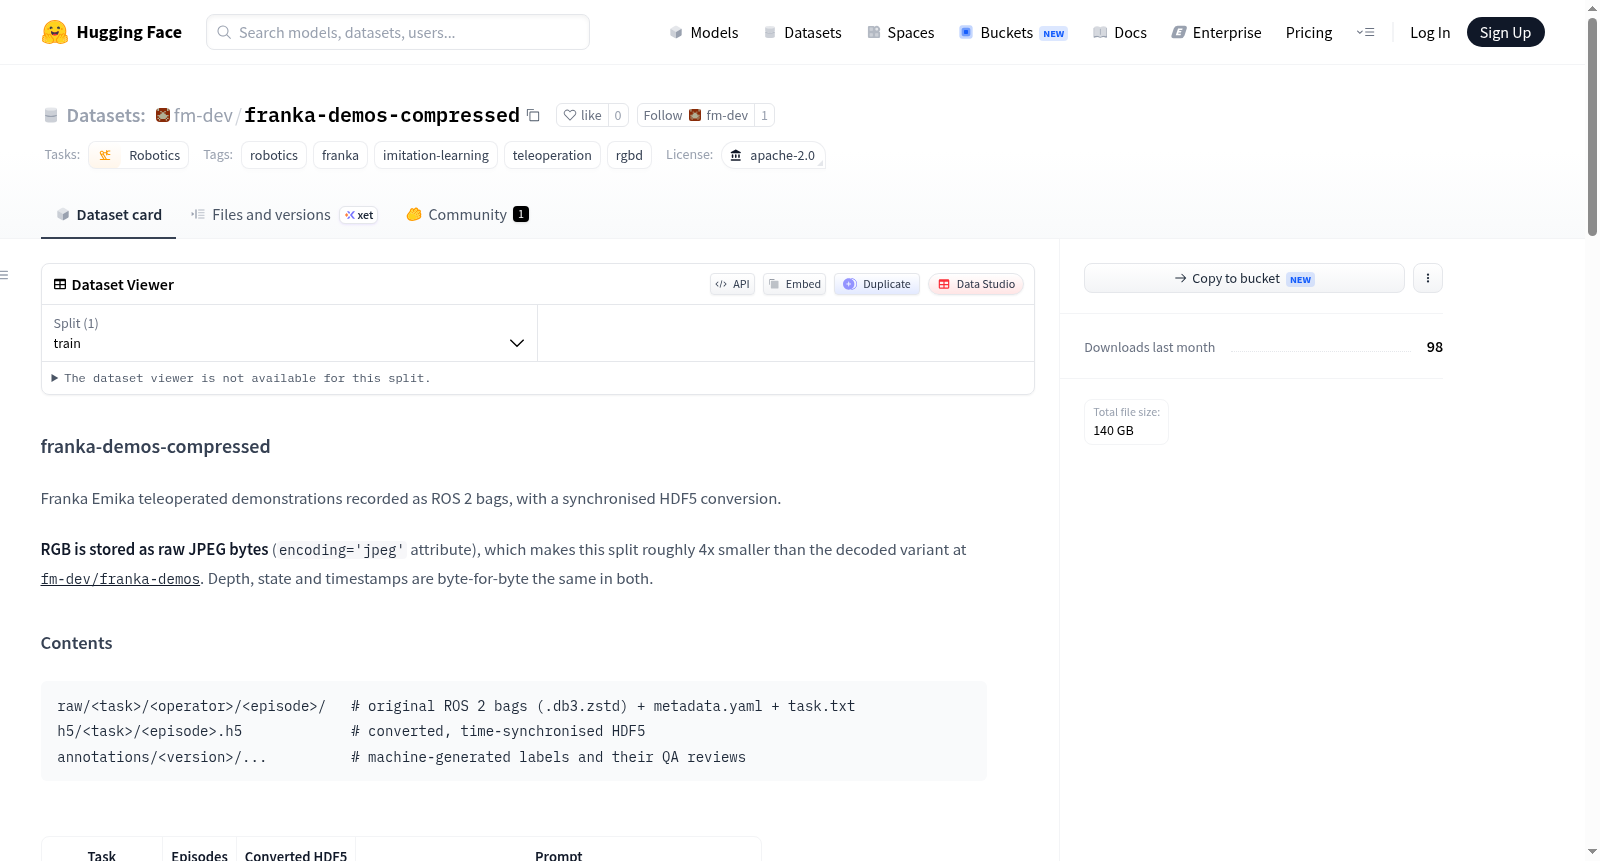
Task: Click the 'Dataset Viewer' heading
Action: (x=123, y=285)
